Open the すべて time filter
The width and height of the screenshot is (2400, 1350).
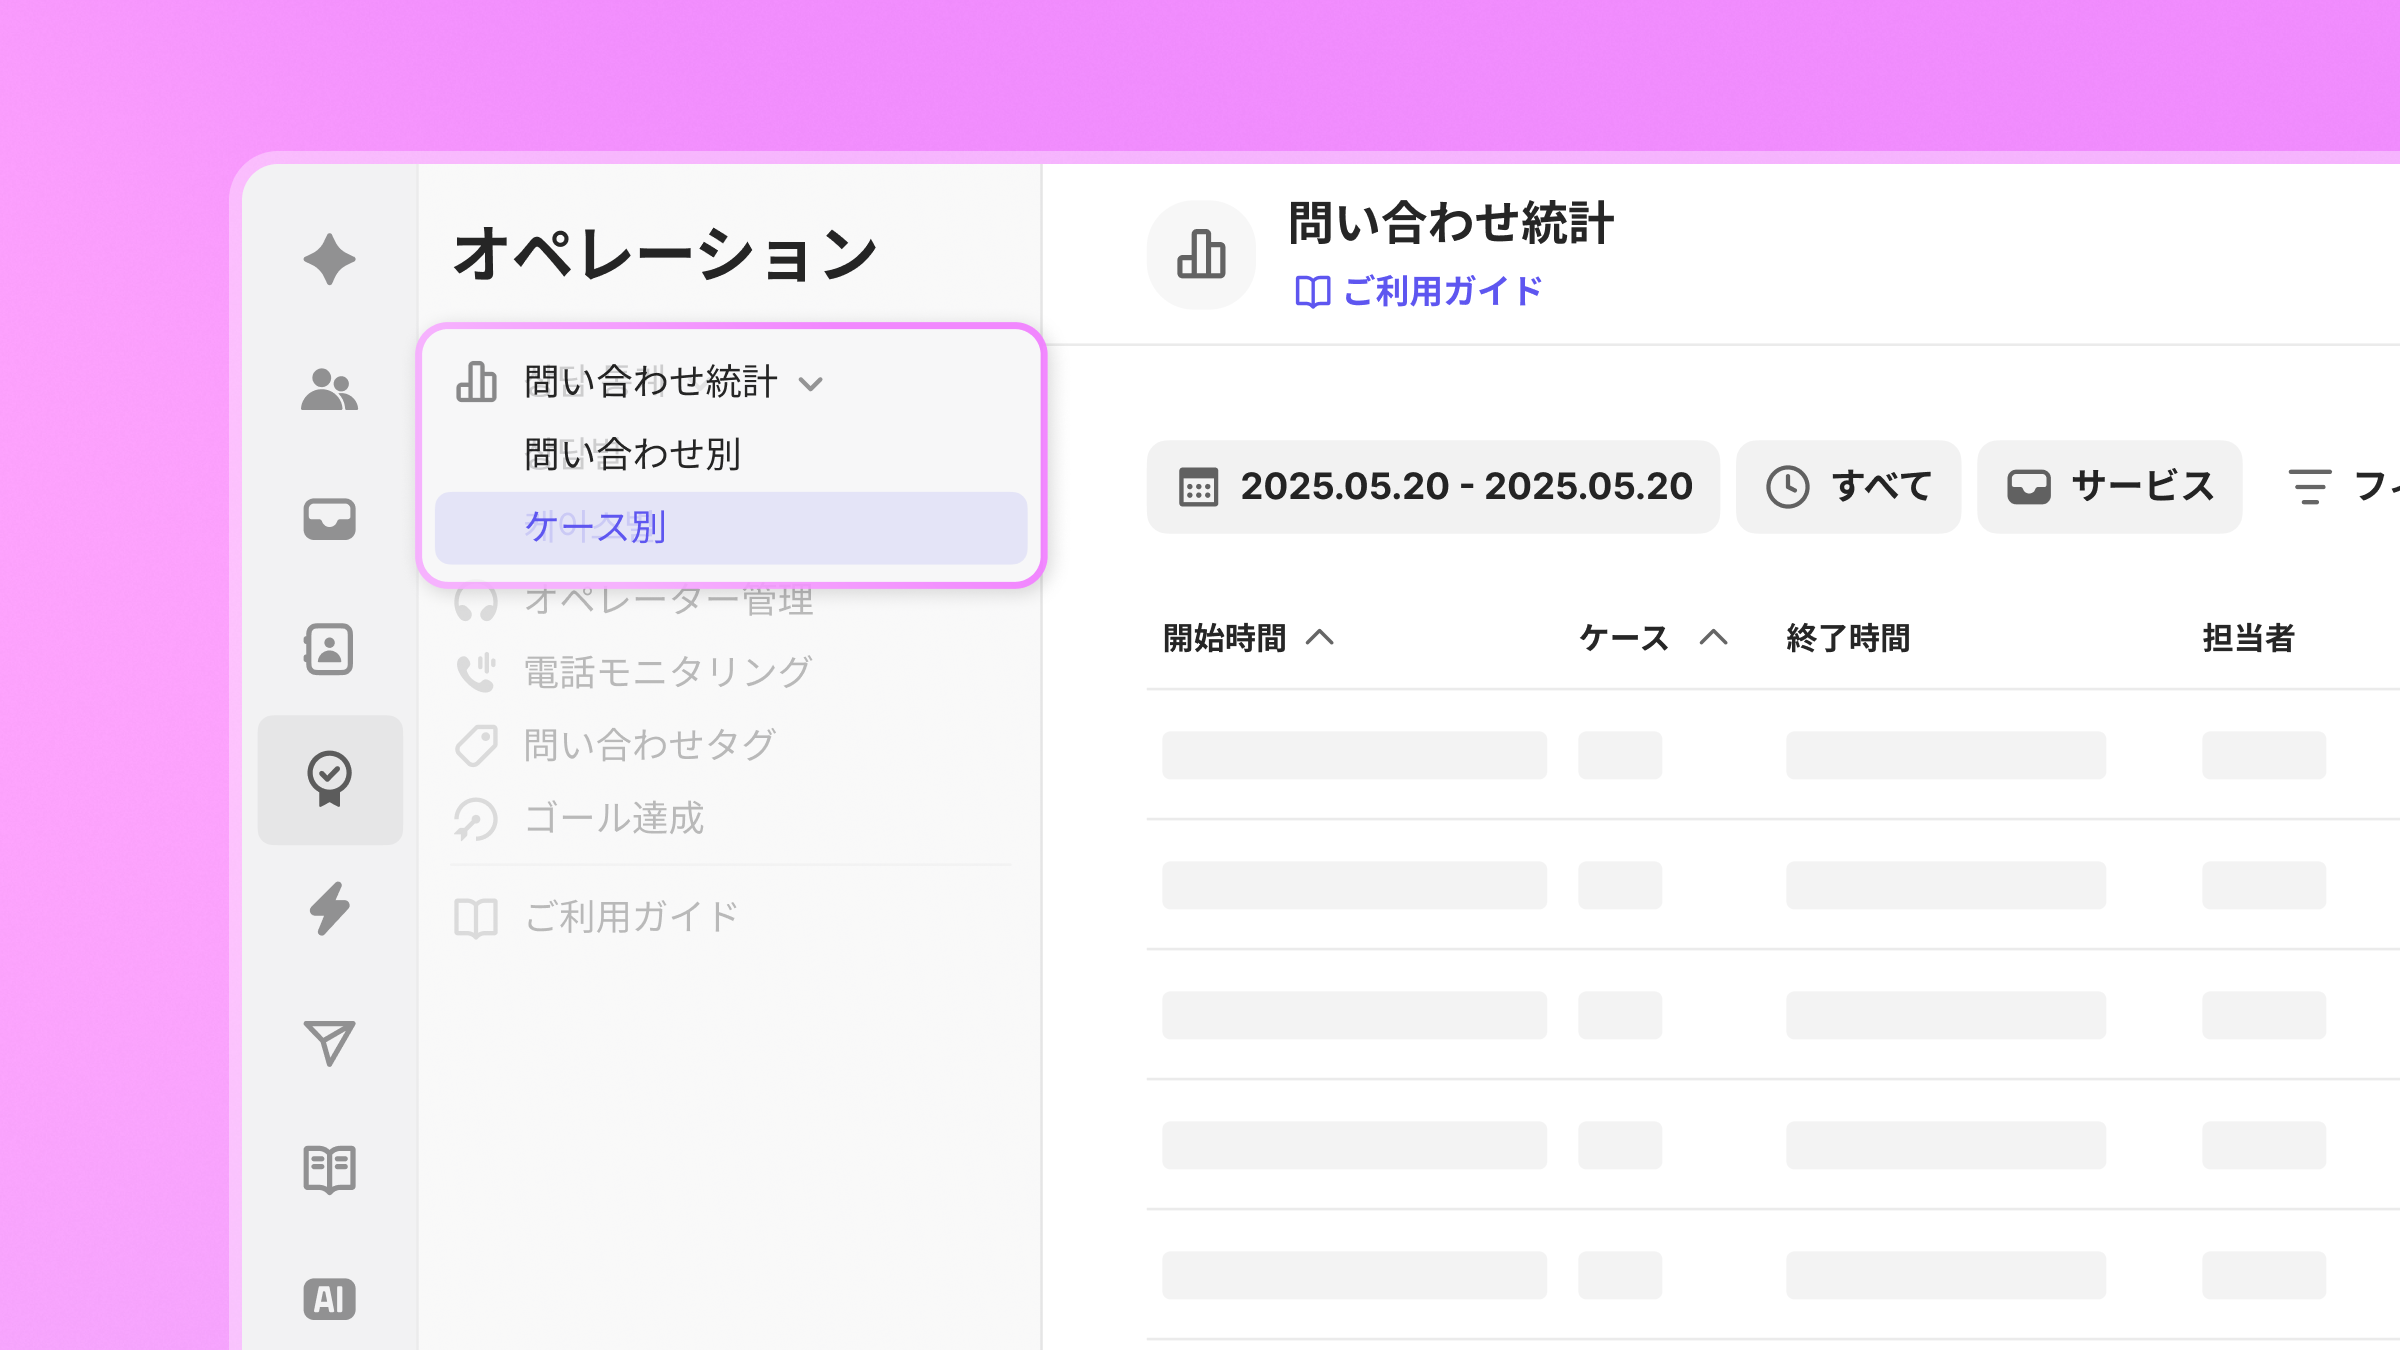pyautogui.click(x=1848, y=487)
